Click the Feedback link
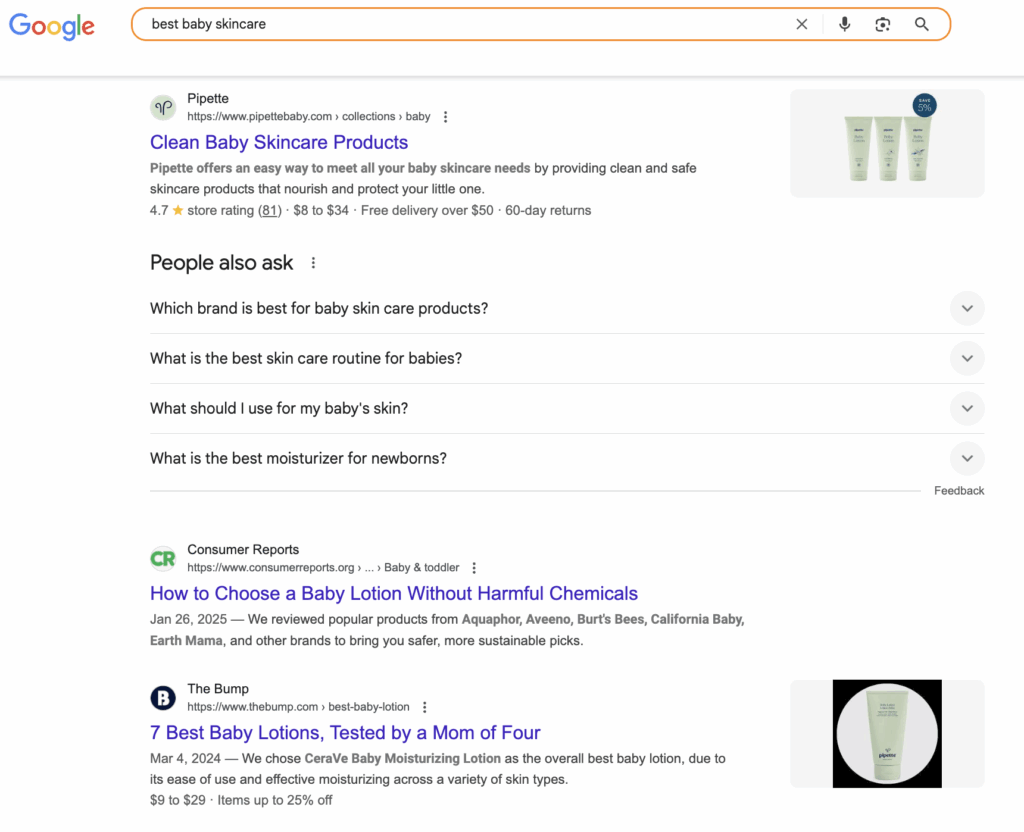The width and height of the screenshot is (1024, 832). [x=958, y=491]
